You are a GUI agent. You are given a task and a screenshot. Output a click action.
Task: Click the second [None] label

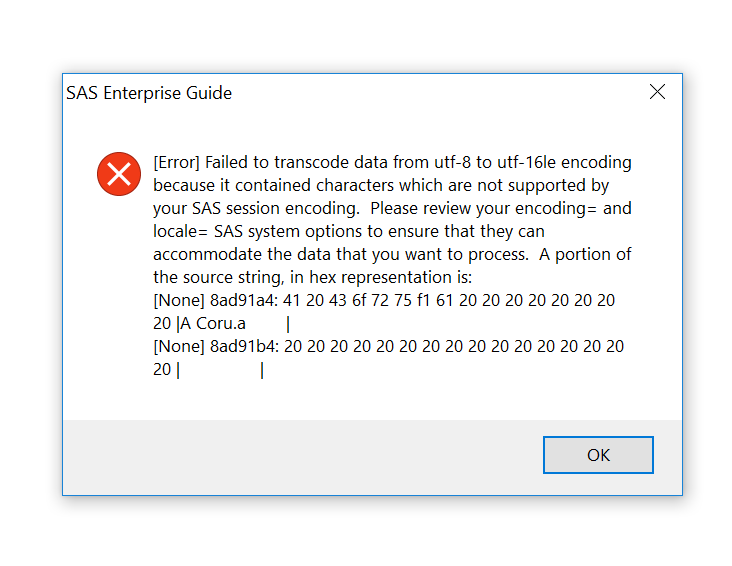click(x=179, y=347)
